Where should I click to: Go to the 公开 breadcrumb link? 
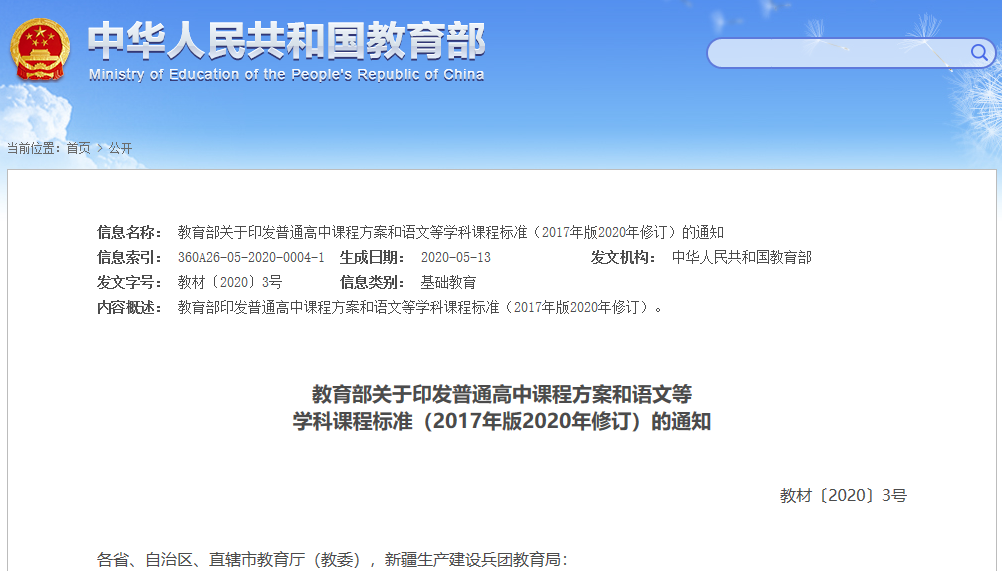click(x=120, y=148)
